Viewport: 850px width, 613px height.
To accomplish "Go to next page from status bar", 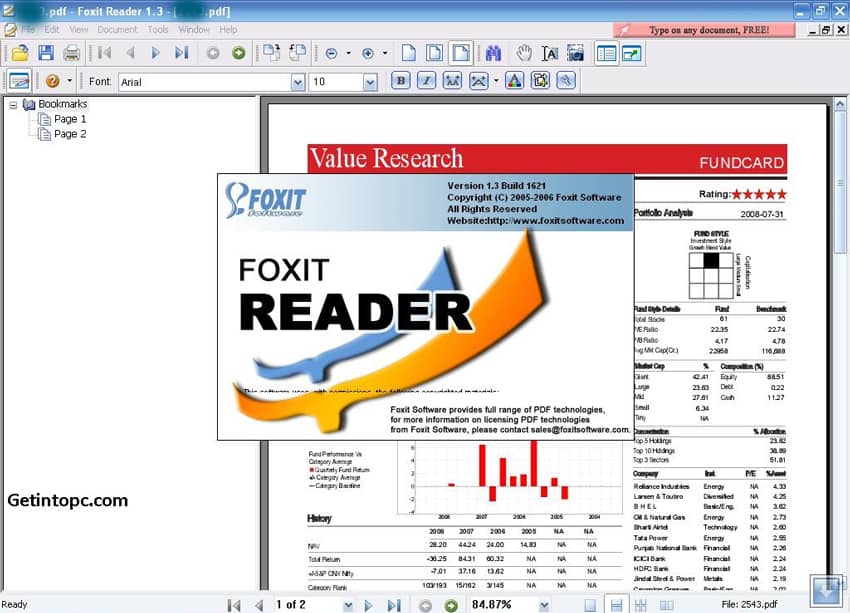I will click(369, 605).
